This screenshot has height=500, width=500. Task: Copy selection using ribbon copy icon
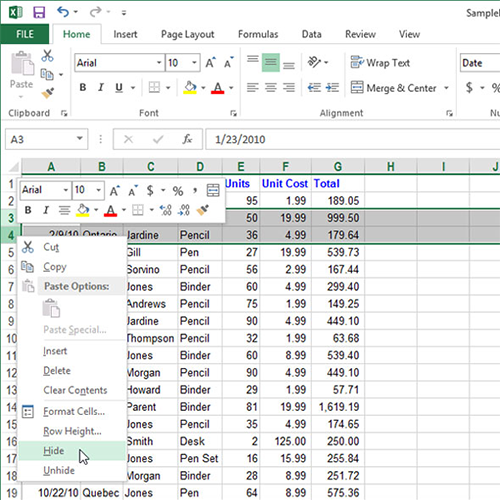coord(47,74)
